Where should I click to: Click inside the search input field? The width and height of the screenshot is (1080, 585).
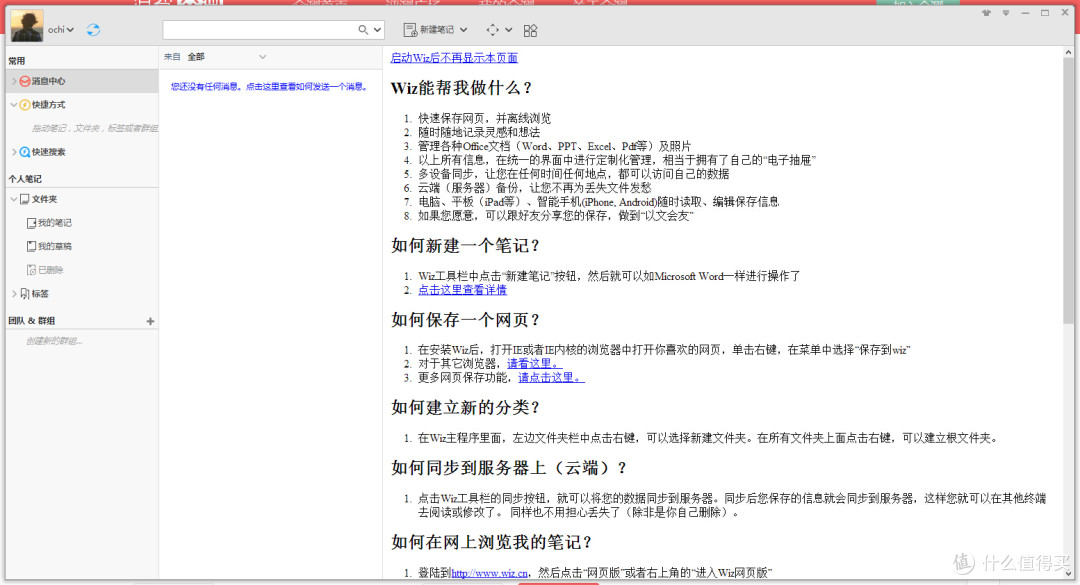[259, 30]
